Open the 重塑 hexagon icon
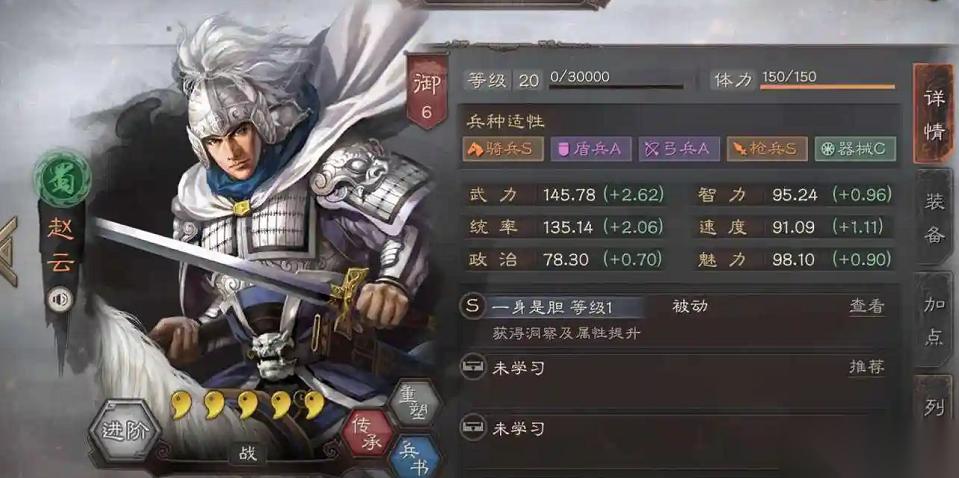Viewport: 959px width, 478px height. [x=415, y=402]
